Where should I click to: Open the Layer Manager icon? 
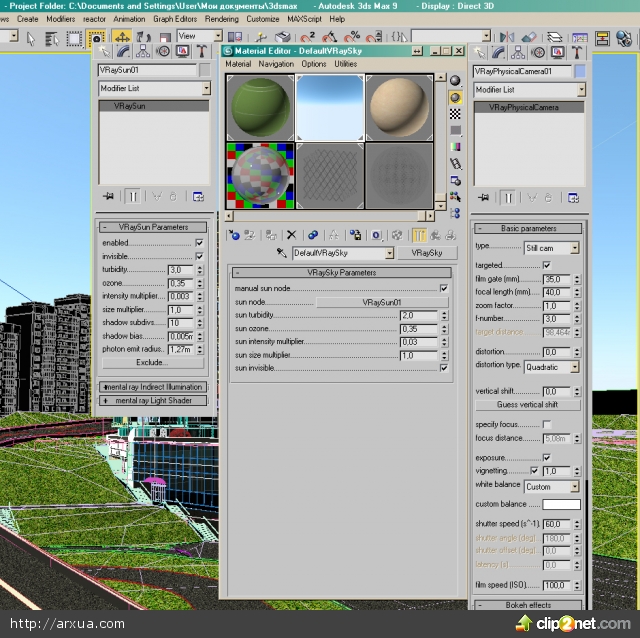click(x=554, y=37)
